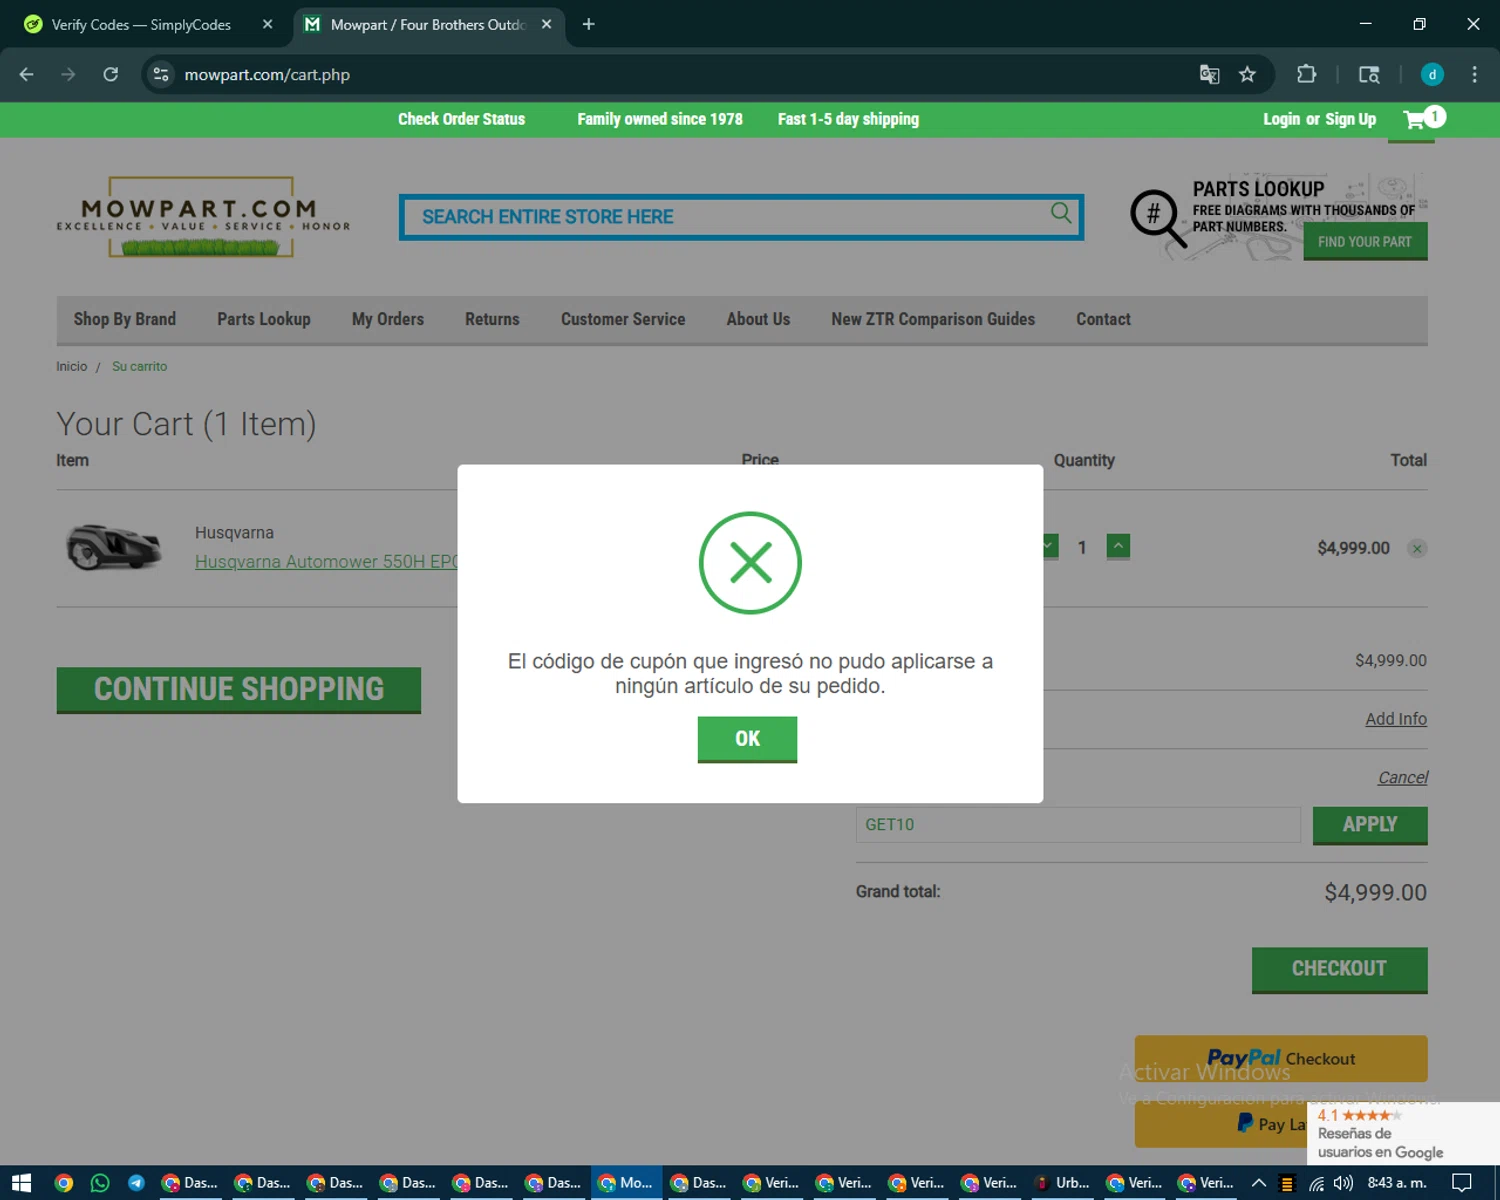The width and height of the screenshot is (1500, 1200).
Task: Click the Cancel coupon link
Action: (x=1403, y=777)
